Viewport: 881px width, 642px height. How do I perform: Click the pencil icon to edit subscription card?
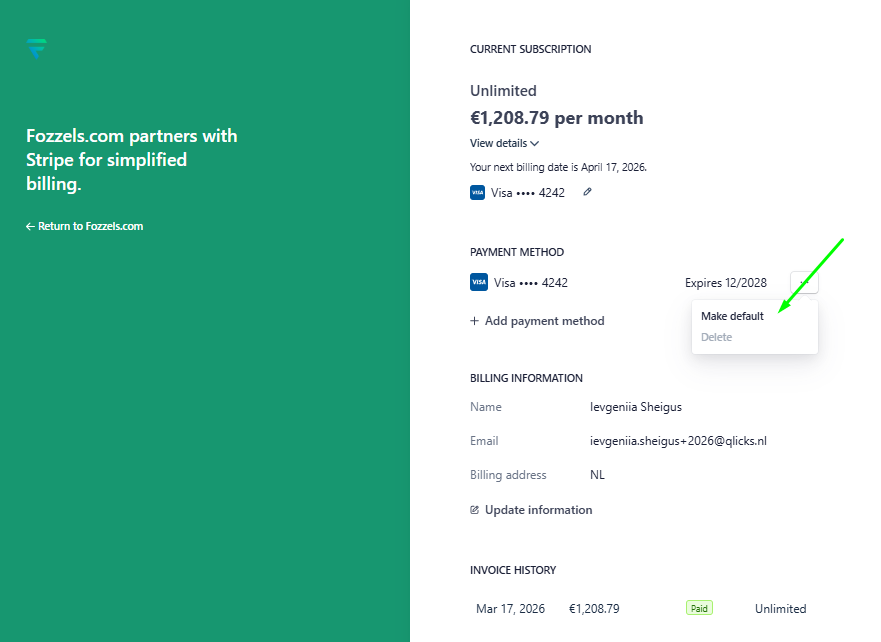pos(587,192)
